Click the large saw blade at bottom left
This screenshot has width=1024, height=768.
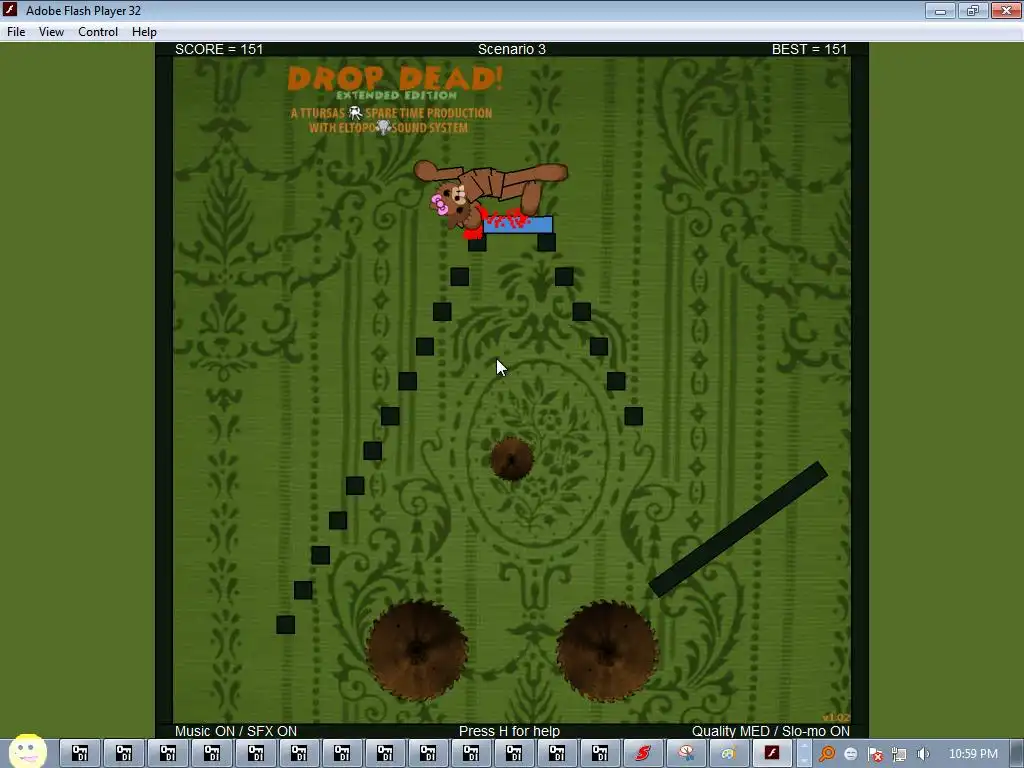[417, 650]
